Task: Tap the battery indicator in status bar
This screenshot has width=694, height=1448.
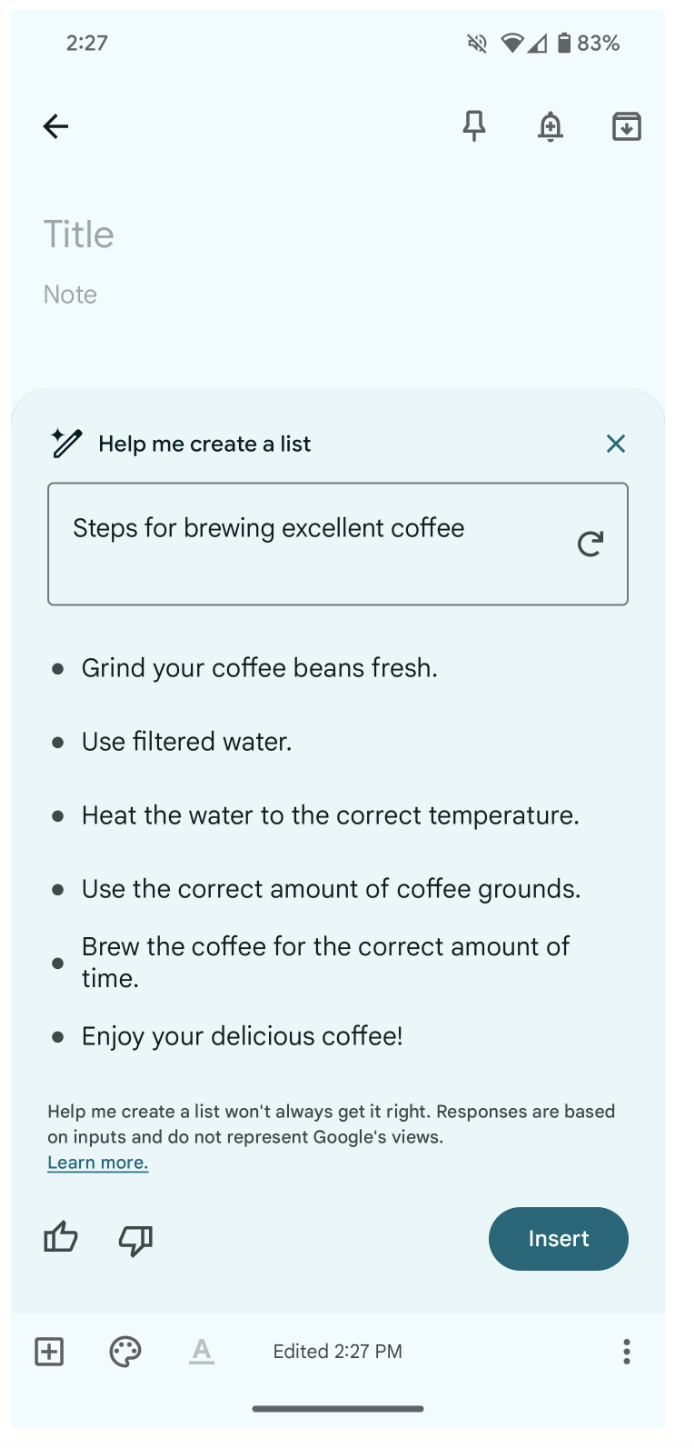Action: pyautogui.click(x=565, y=43)
